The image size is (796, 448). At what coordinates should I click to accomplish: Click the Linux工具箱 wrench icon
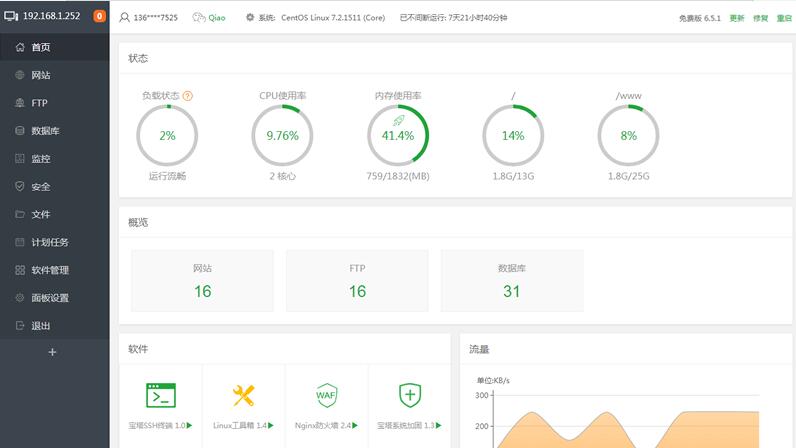click(243, 395)
